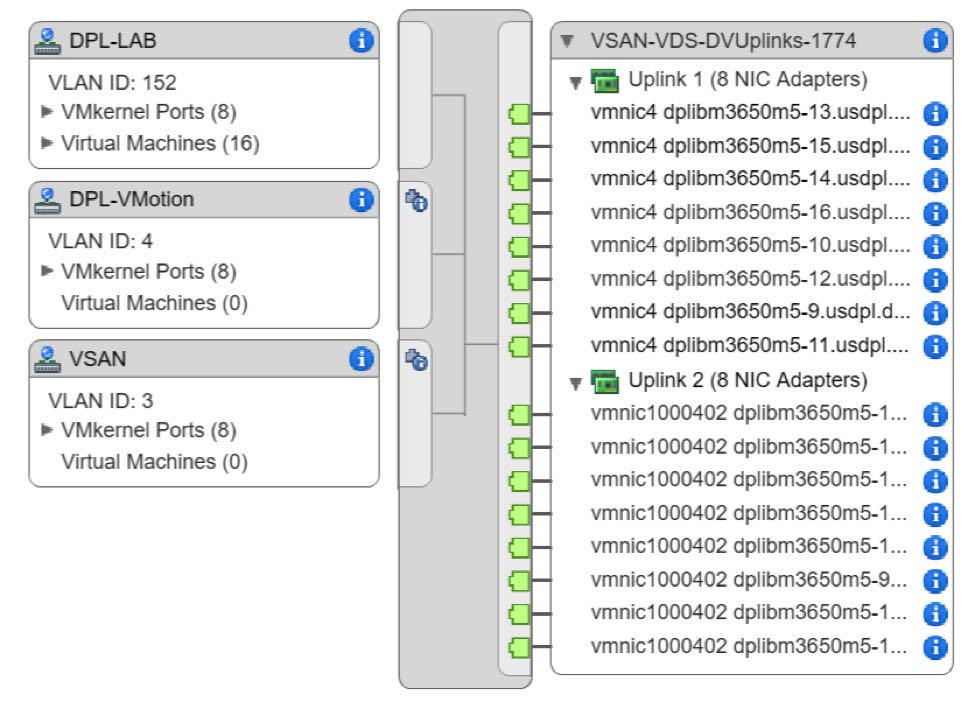Click VLAN ID: 4 text
The height and width of the screenshot is (705, 975).
(101, 241)
